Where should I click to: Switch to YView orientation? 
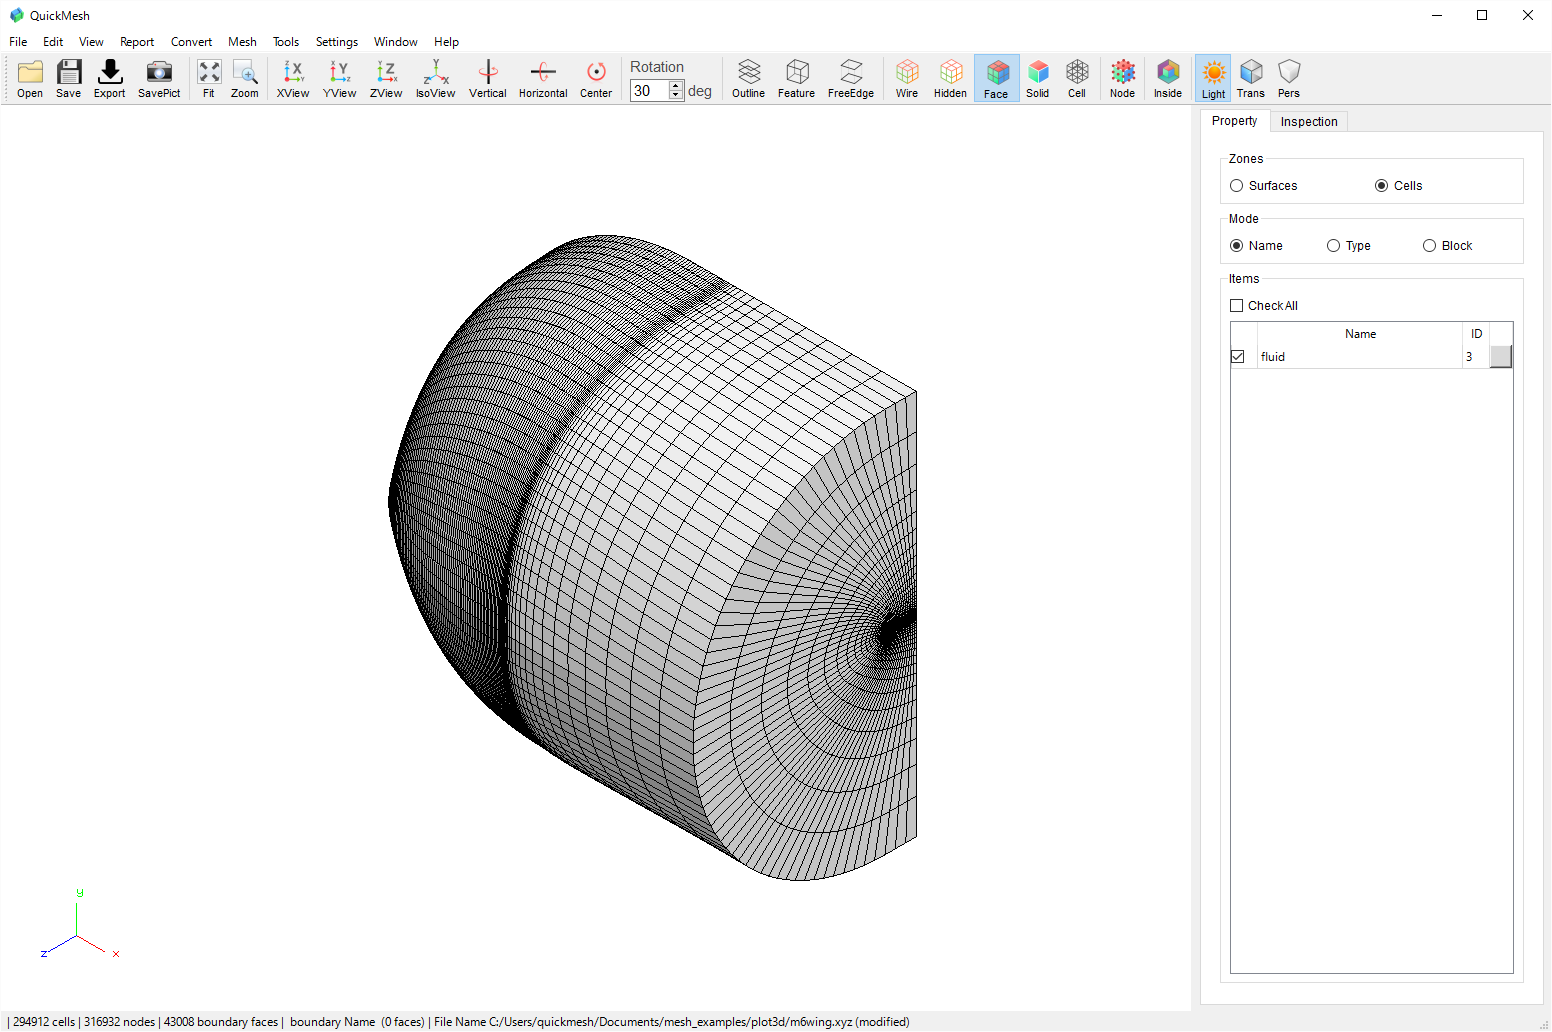340,78
